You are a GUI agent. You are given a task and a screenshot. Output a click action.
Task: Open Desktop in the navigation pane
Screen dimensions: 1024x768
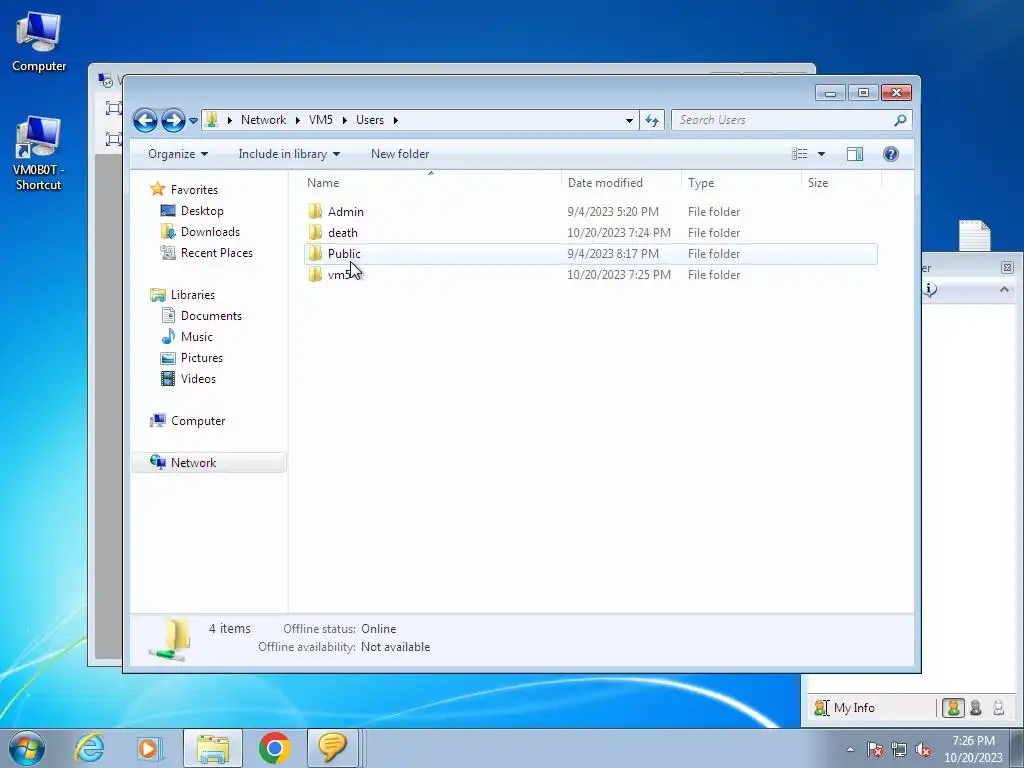(x=202, y=211)
